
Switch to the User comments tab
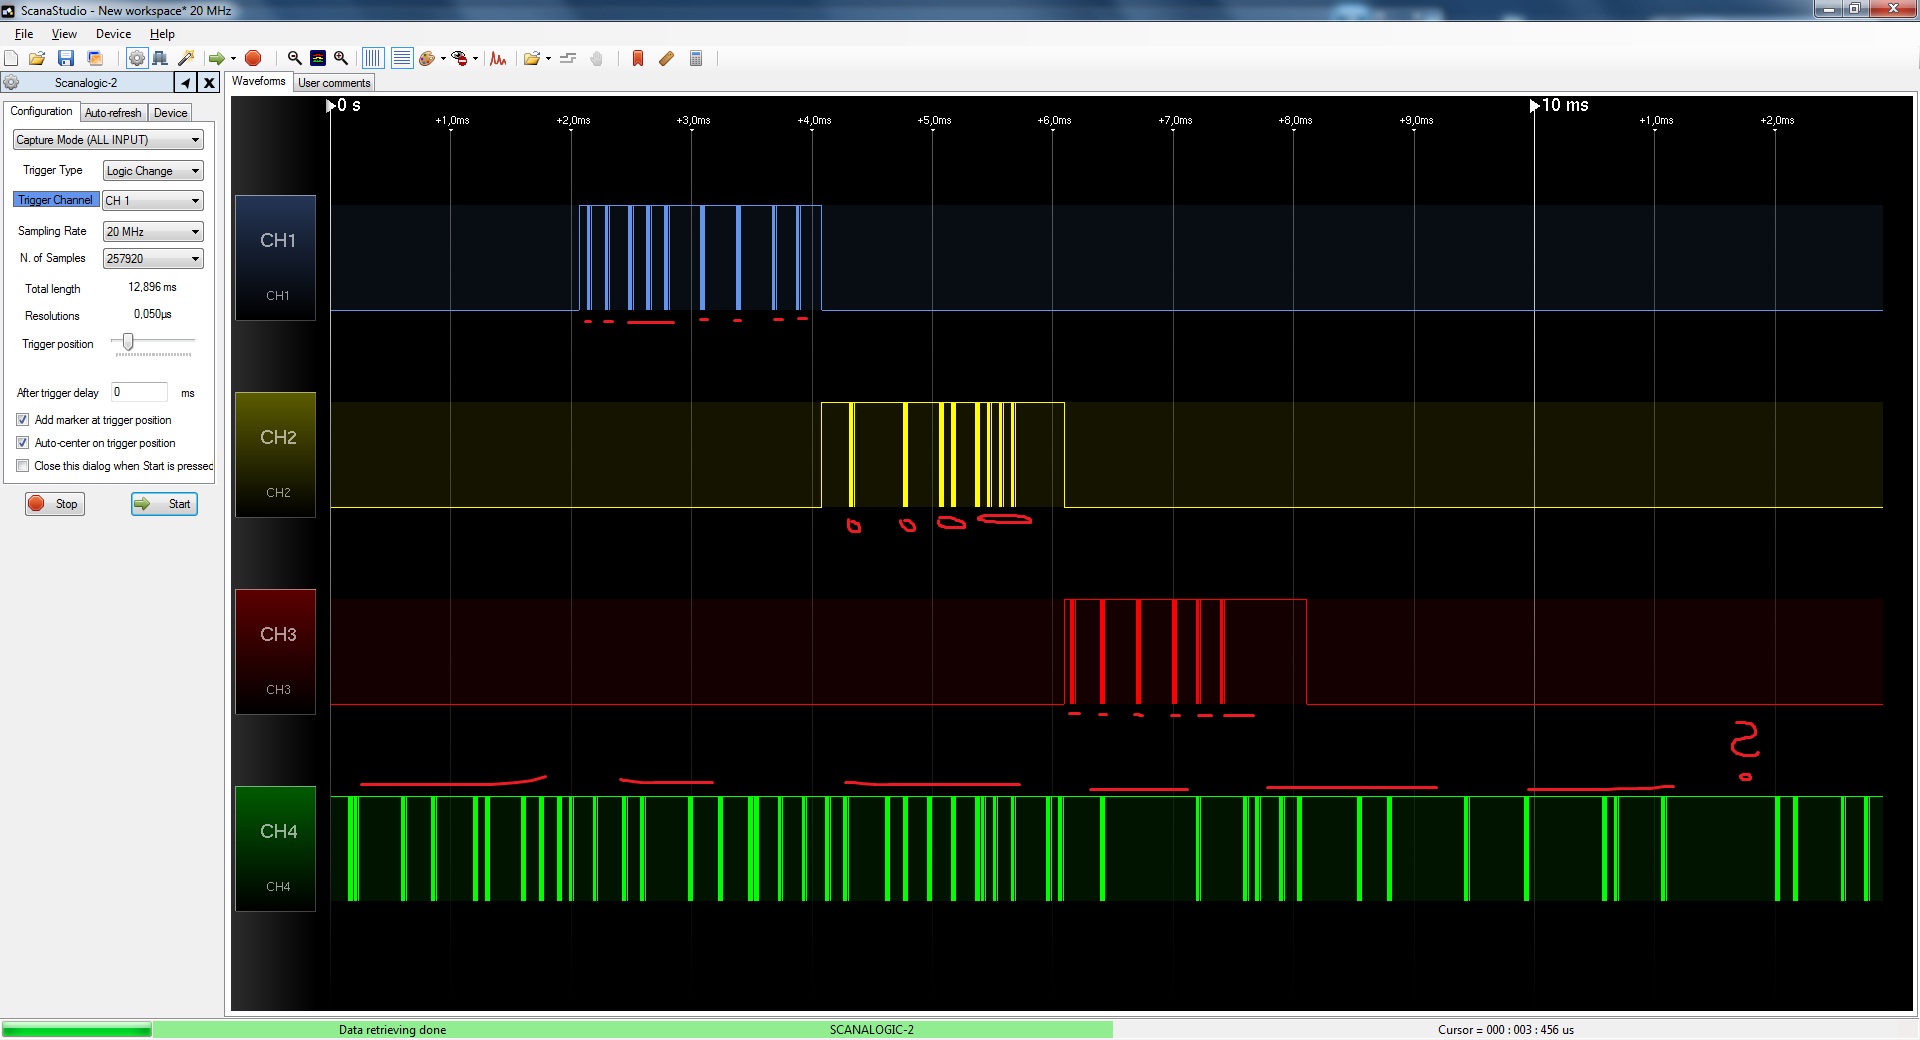click(334, 83)
